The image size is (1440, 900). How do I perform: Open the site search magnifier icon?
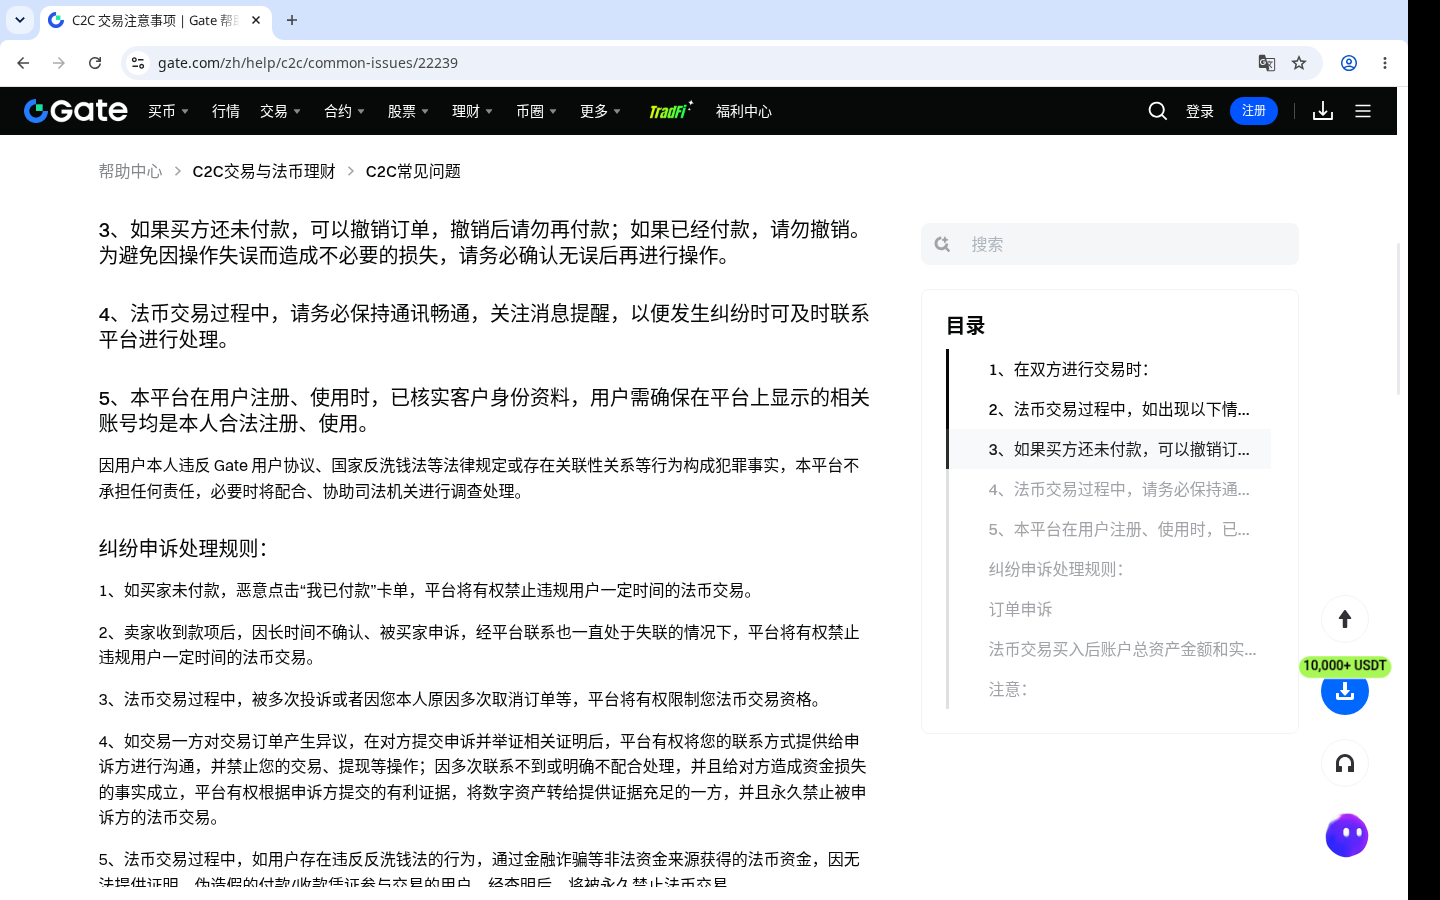click(x=1158, y=111)
